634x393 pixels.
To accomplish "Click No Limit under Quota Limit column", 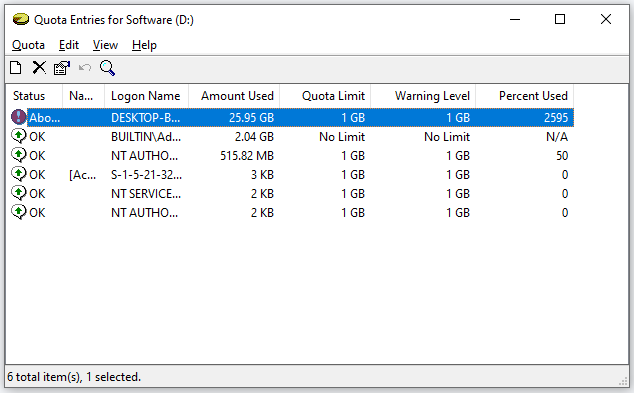I will [x=342, y=137].
